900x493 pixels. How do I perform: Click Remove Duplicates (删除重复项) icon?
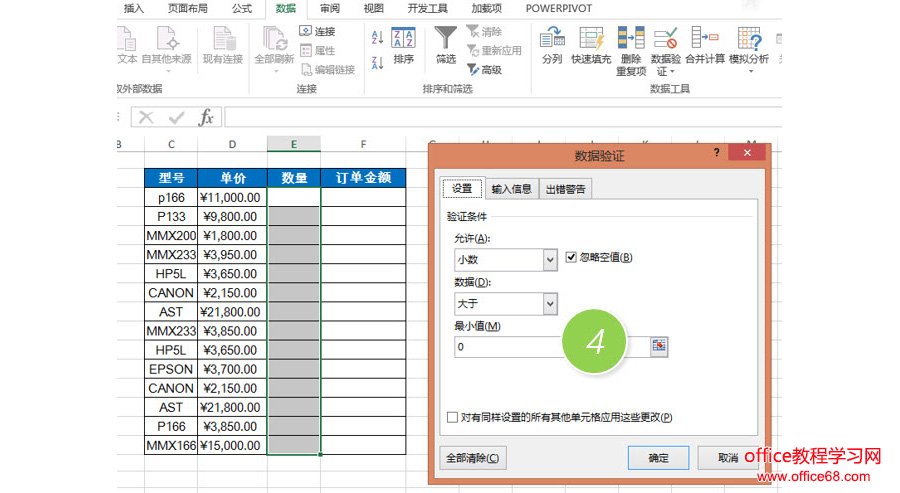[x=631, y=39]
